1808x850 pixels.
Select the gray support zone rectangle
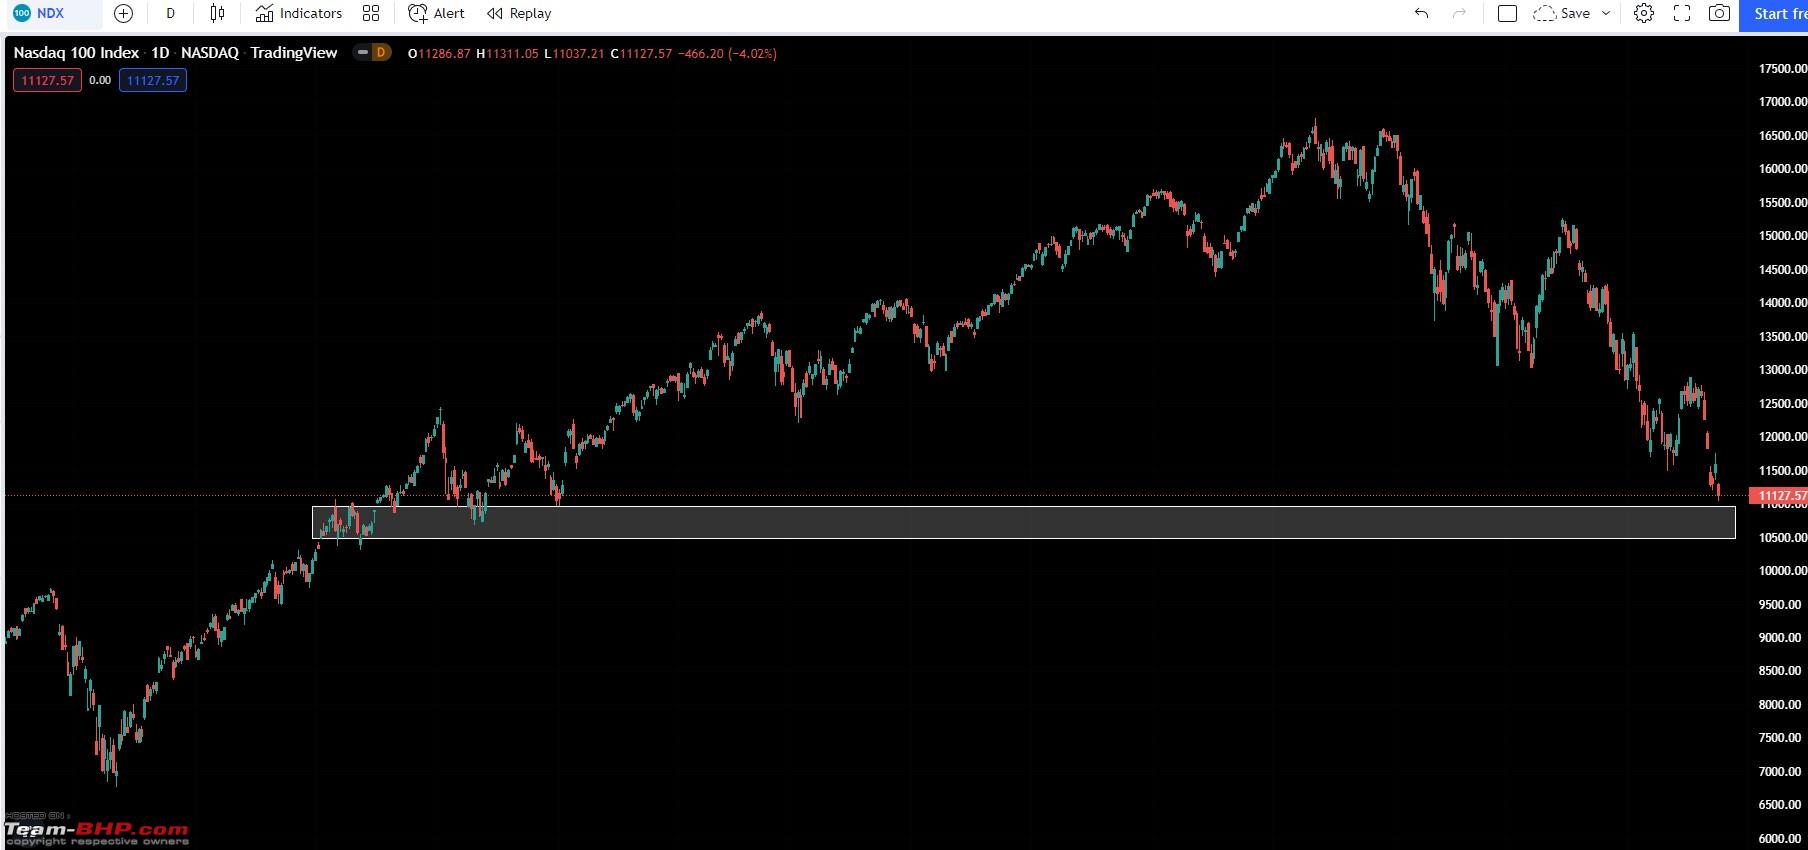1023,522
